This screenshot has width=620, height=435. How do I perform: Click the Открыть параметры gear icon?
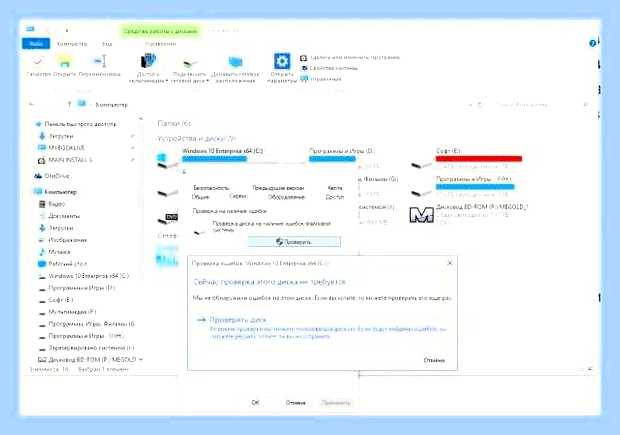point(282,62)
